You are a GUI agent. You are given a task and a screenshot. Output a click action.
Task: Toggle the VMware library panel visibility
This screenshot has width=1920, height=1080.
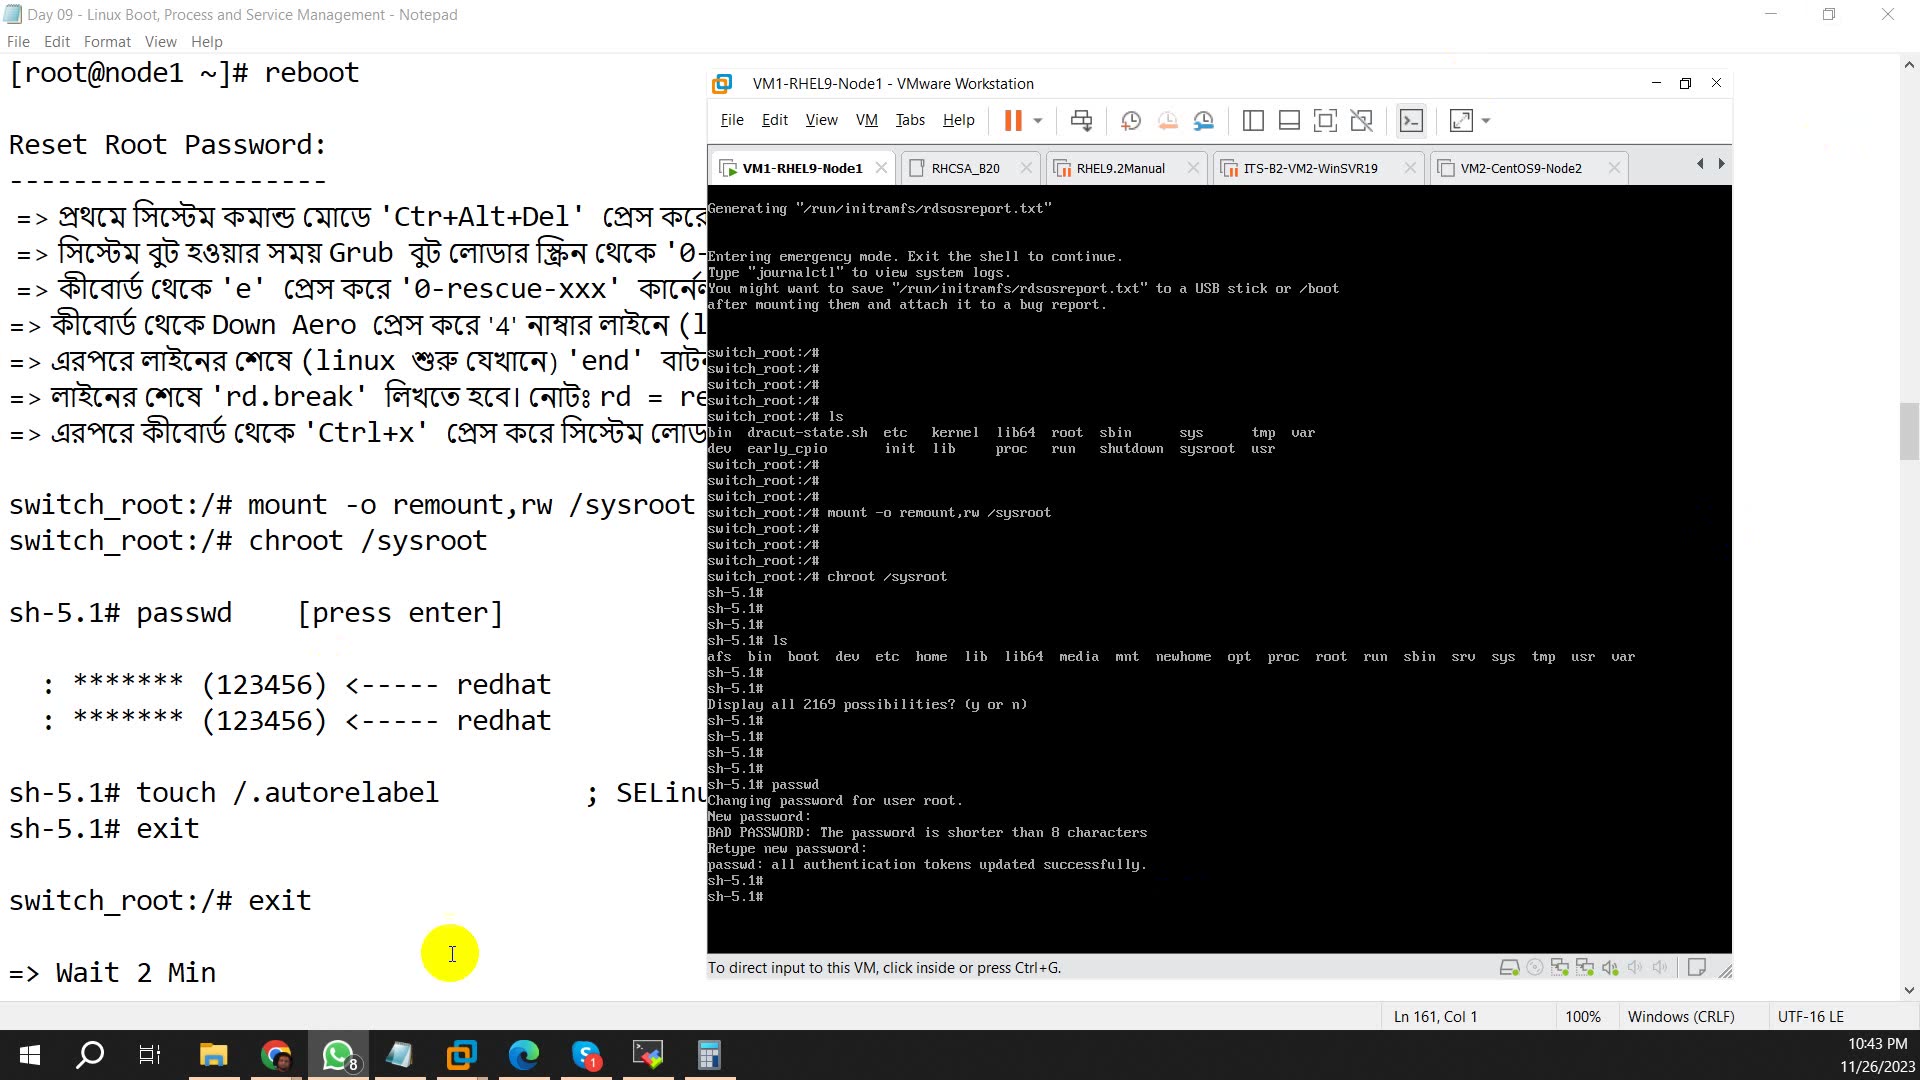1253,120
